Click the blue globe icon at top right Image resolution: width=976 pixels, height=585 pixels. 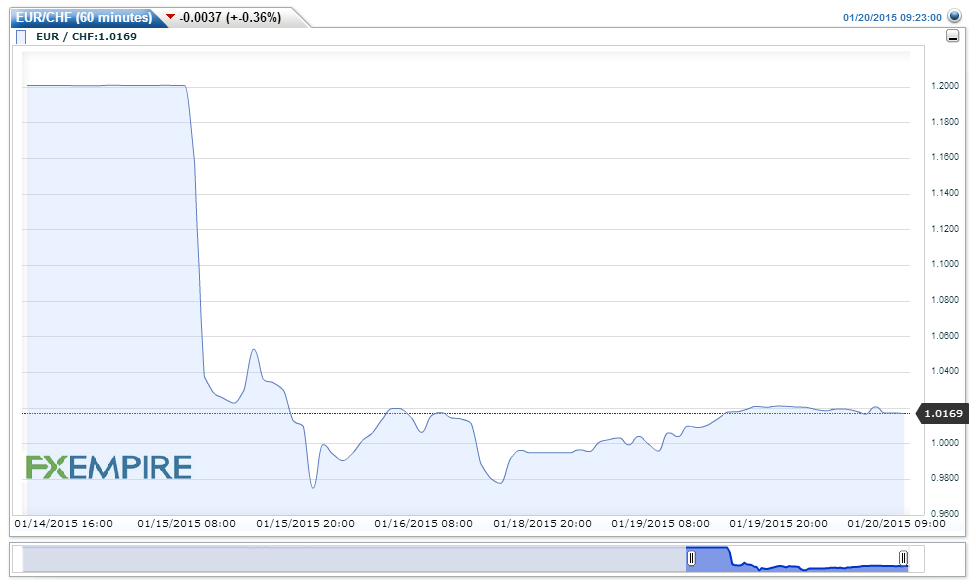coord(953,16)
